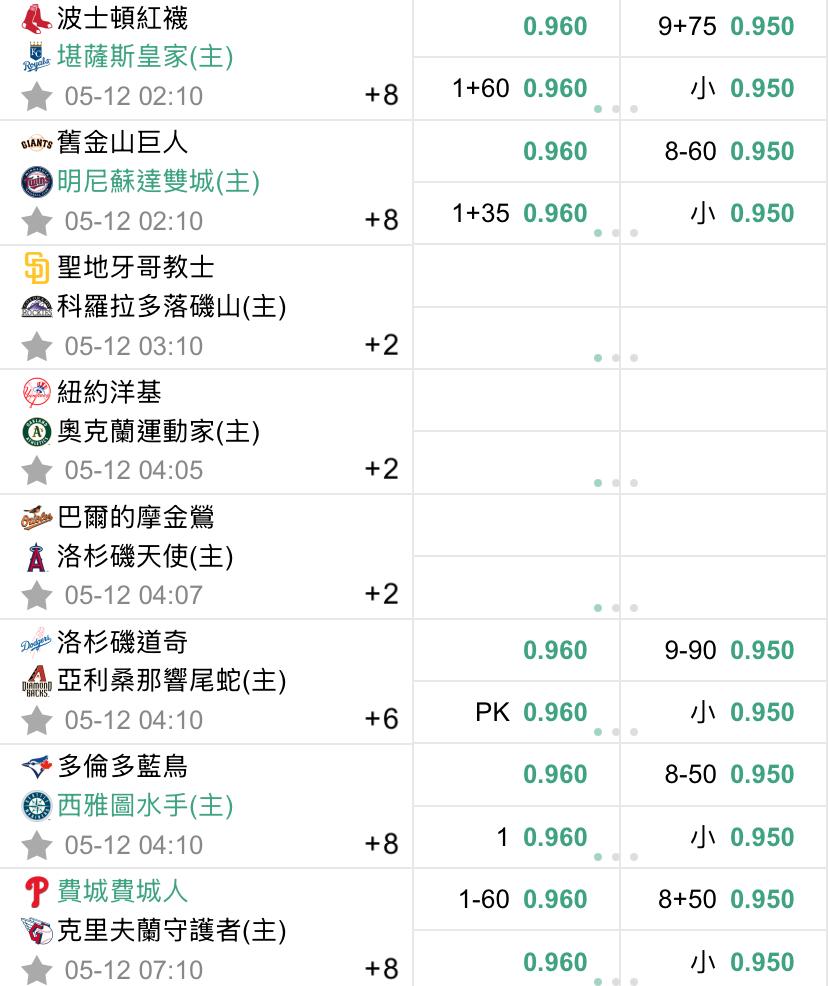Toggle favorite star for 05-12 04:05 game
The height and width of the screenshot is (986, 828).
point(36,470)
